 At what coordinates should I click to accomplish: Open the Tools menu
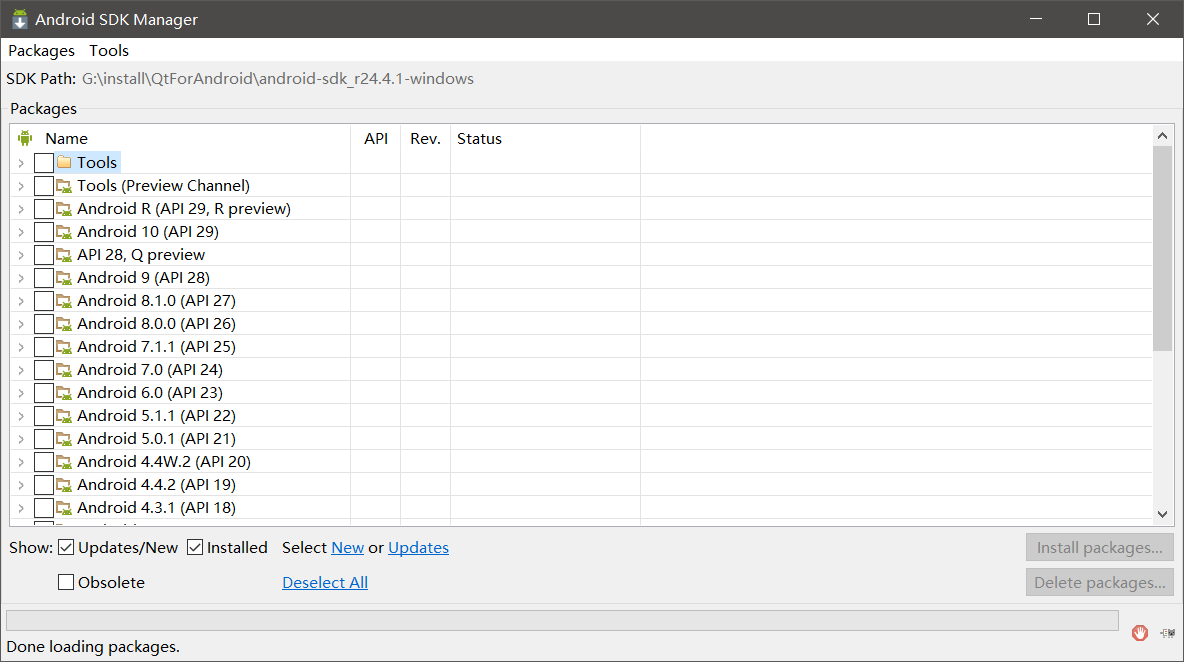click(108, 50)
